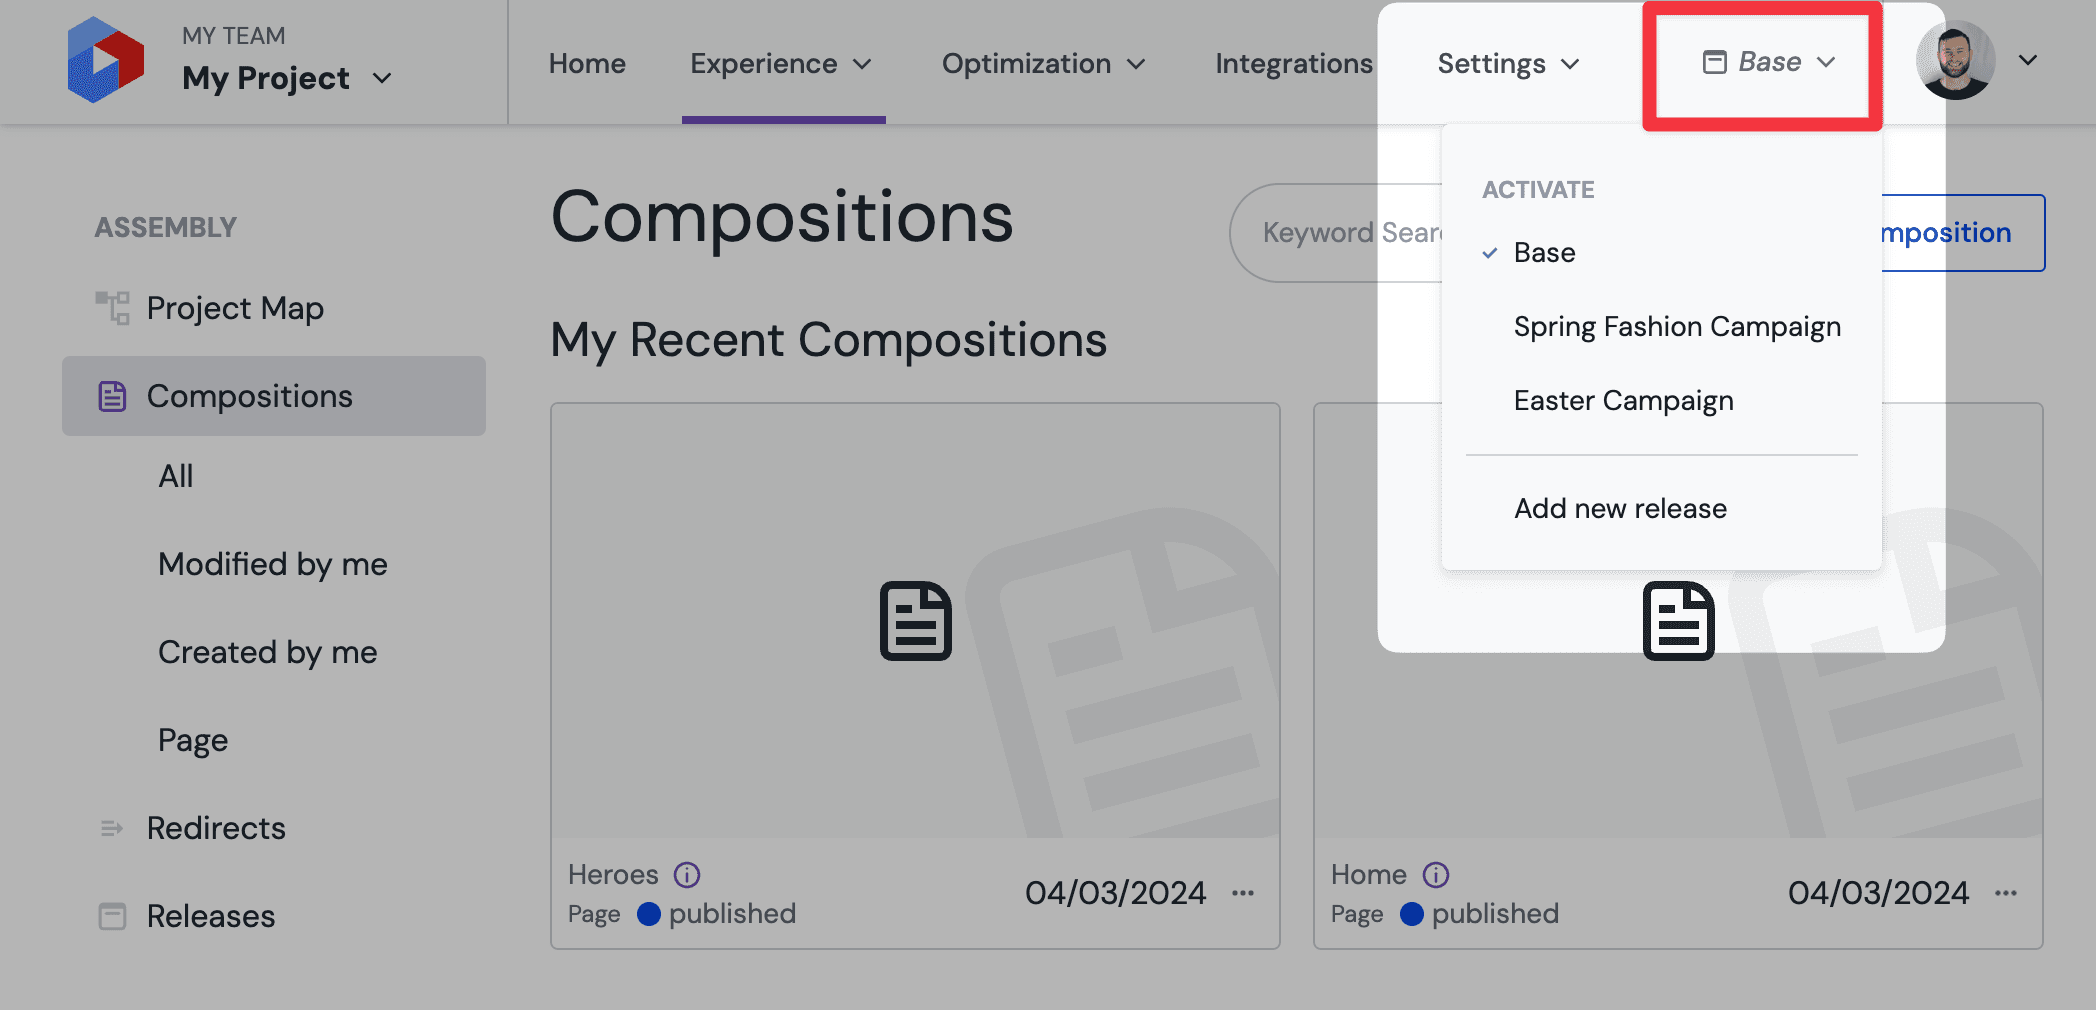Image resolution: width=2096 pixels, height=1010 pixels.
Task: Open more options for Heroes card
Action: [x=1243, y=893]
